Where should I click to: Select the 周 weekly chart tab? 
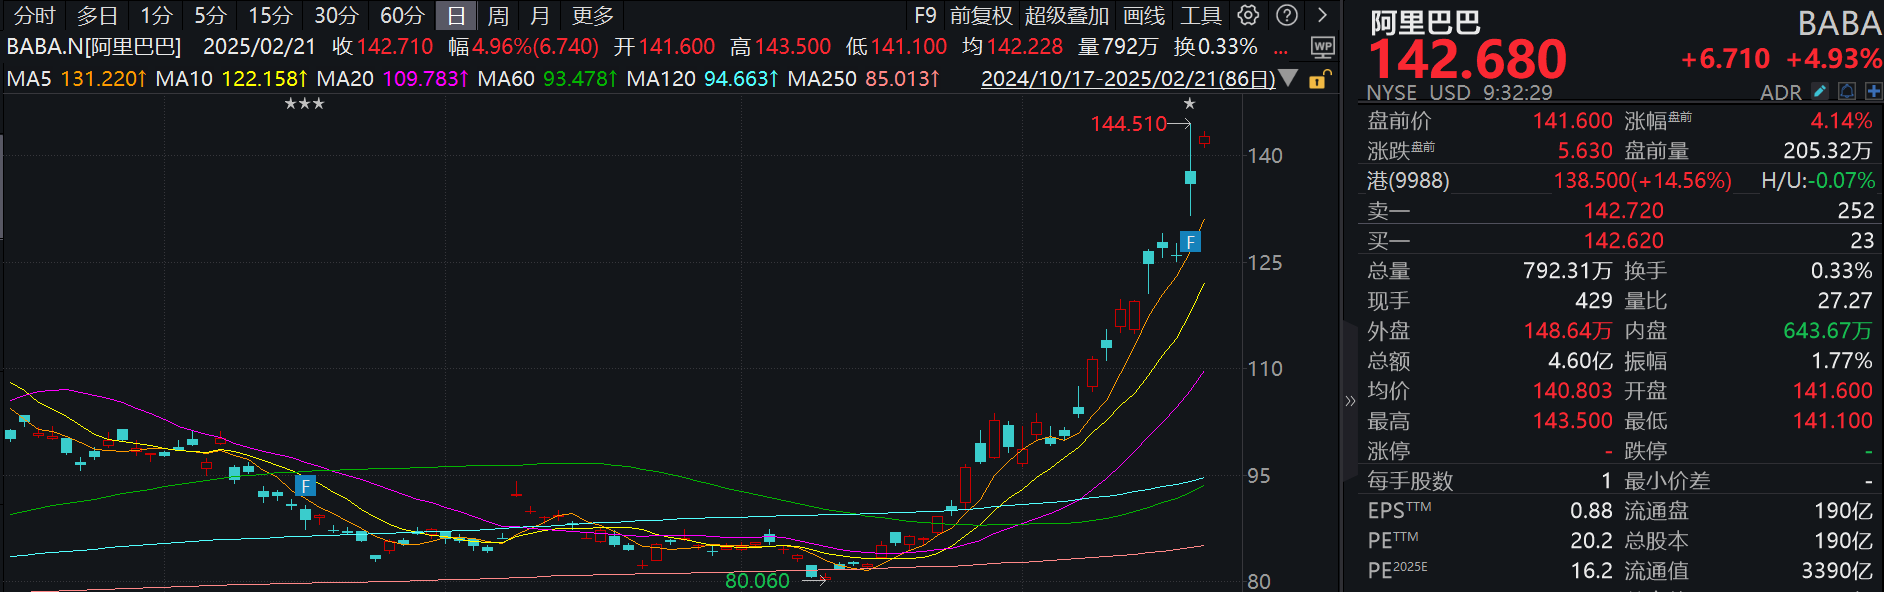click(497, 15)
